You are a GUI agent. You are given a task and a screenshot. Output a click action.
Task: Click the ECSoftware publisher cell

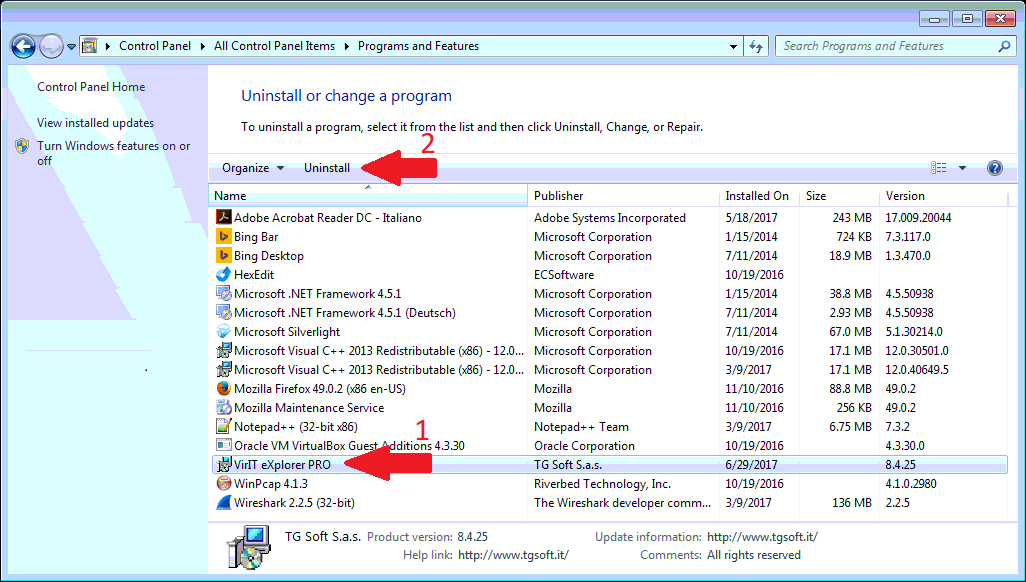(x=564, y=274)
